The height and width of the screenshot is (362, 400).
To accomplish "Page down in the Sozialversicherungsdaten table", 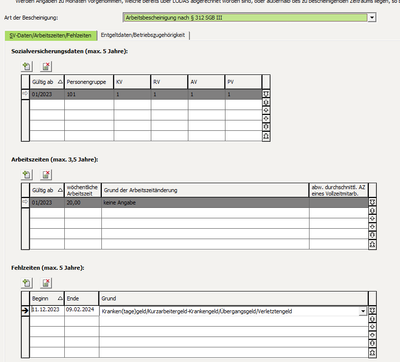I will tap(266, 127).
